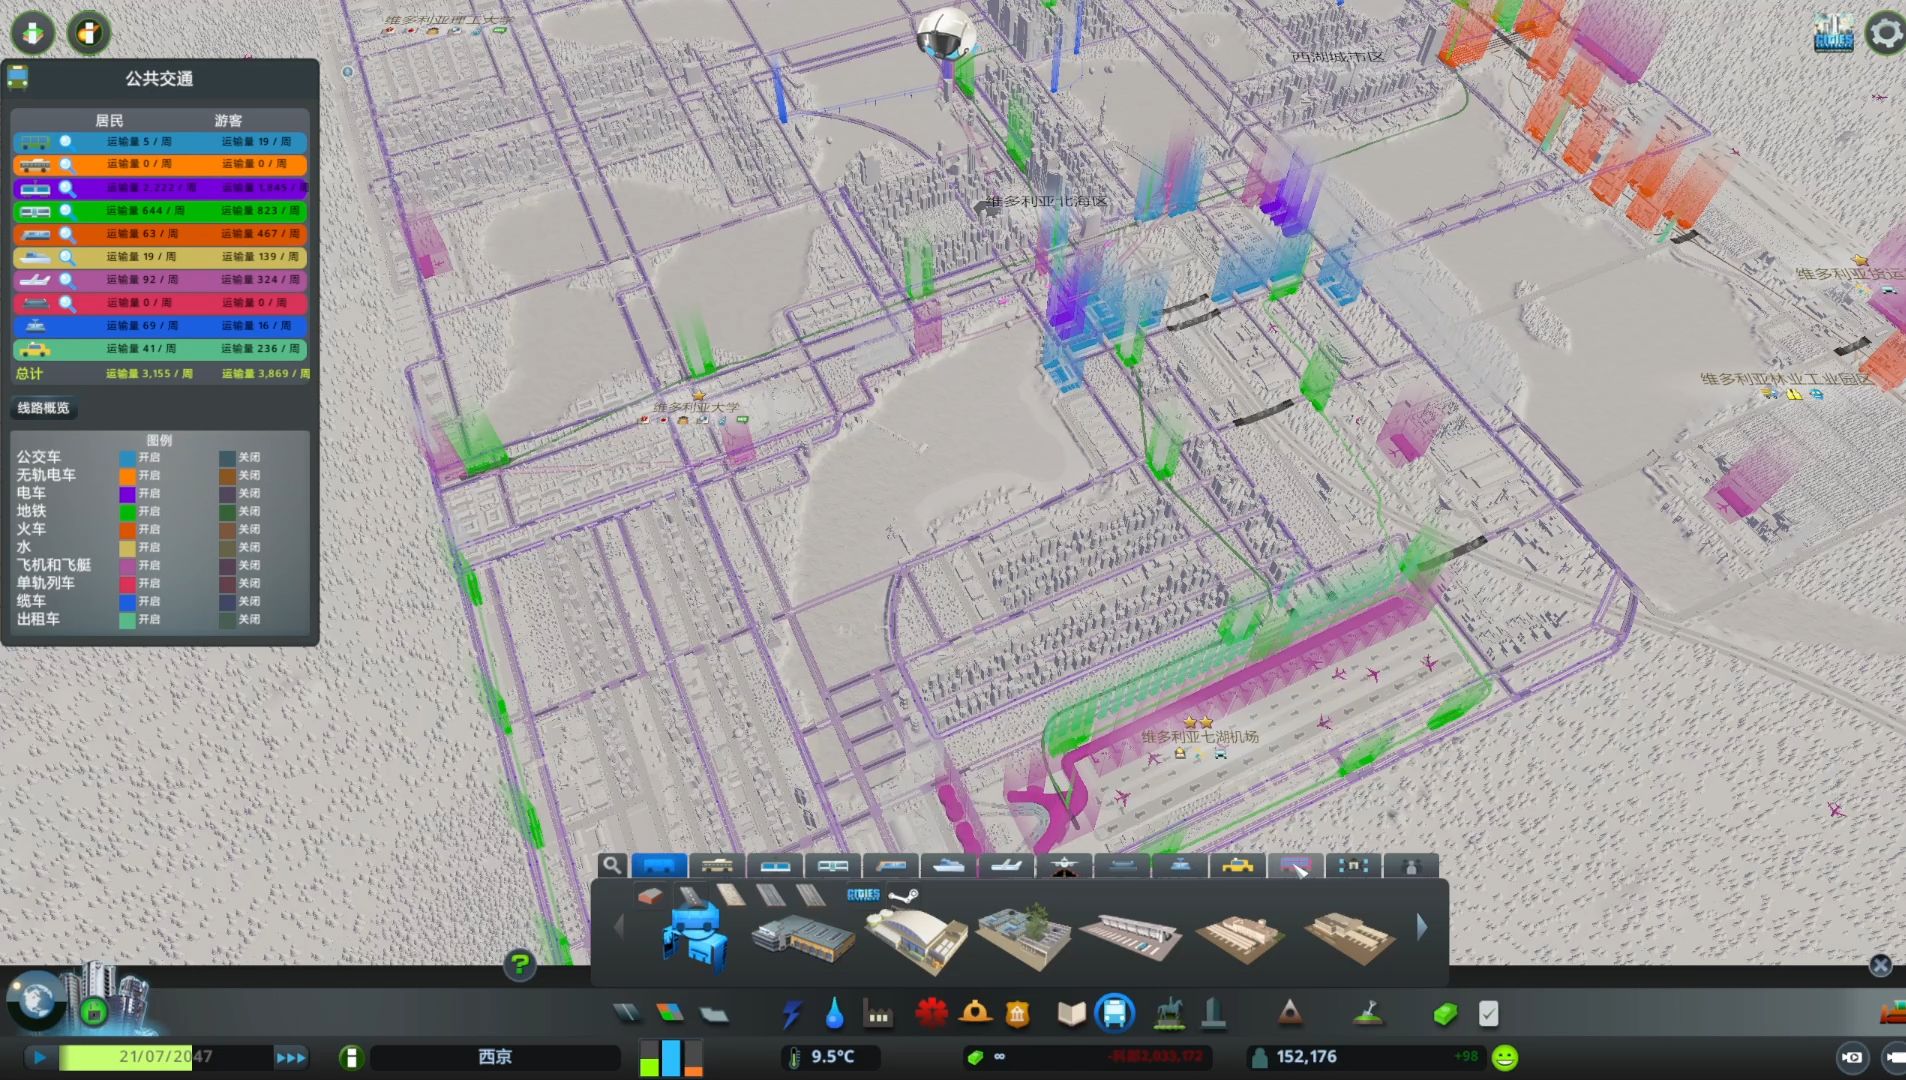Click the population count 152,176
The height and width of the screenshot is (1080, 1906).
click(x=1306, y=1057)
